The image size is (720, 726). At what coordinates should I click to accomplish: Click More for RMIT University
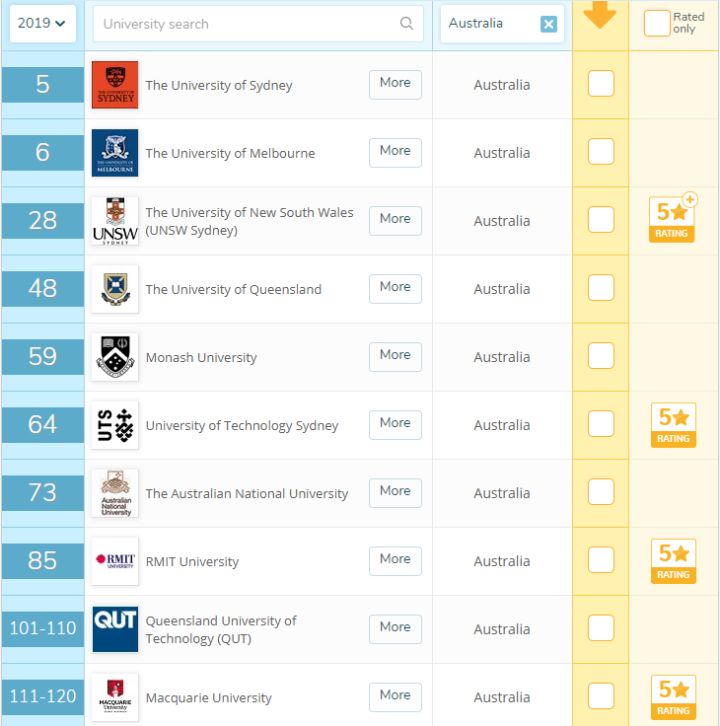(395, 561)
